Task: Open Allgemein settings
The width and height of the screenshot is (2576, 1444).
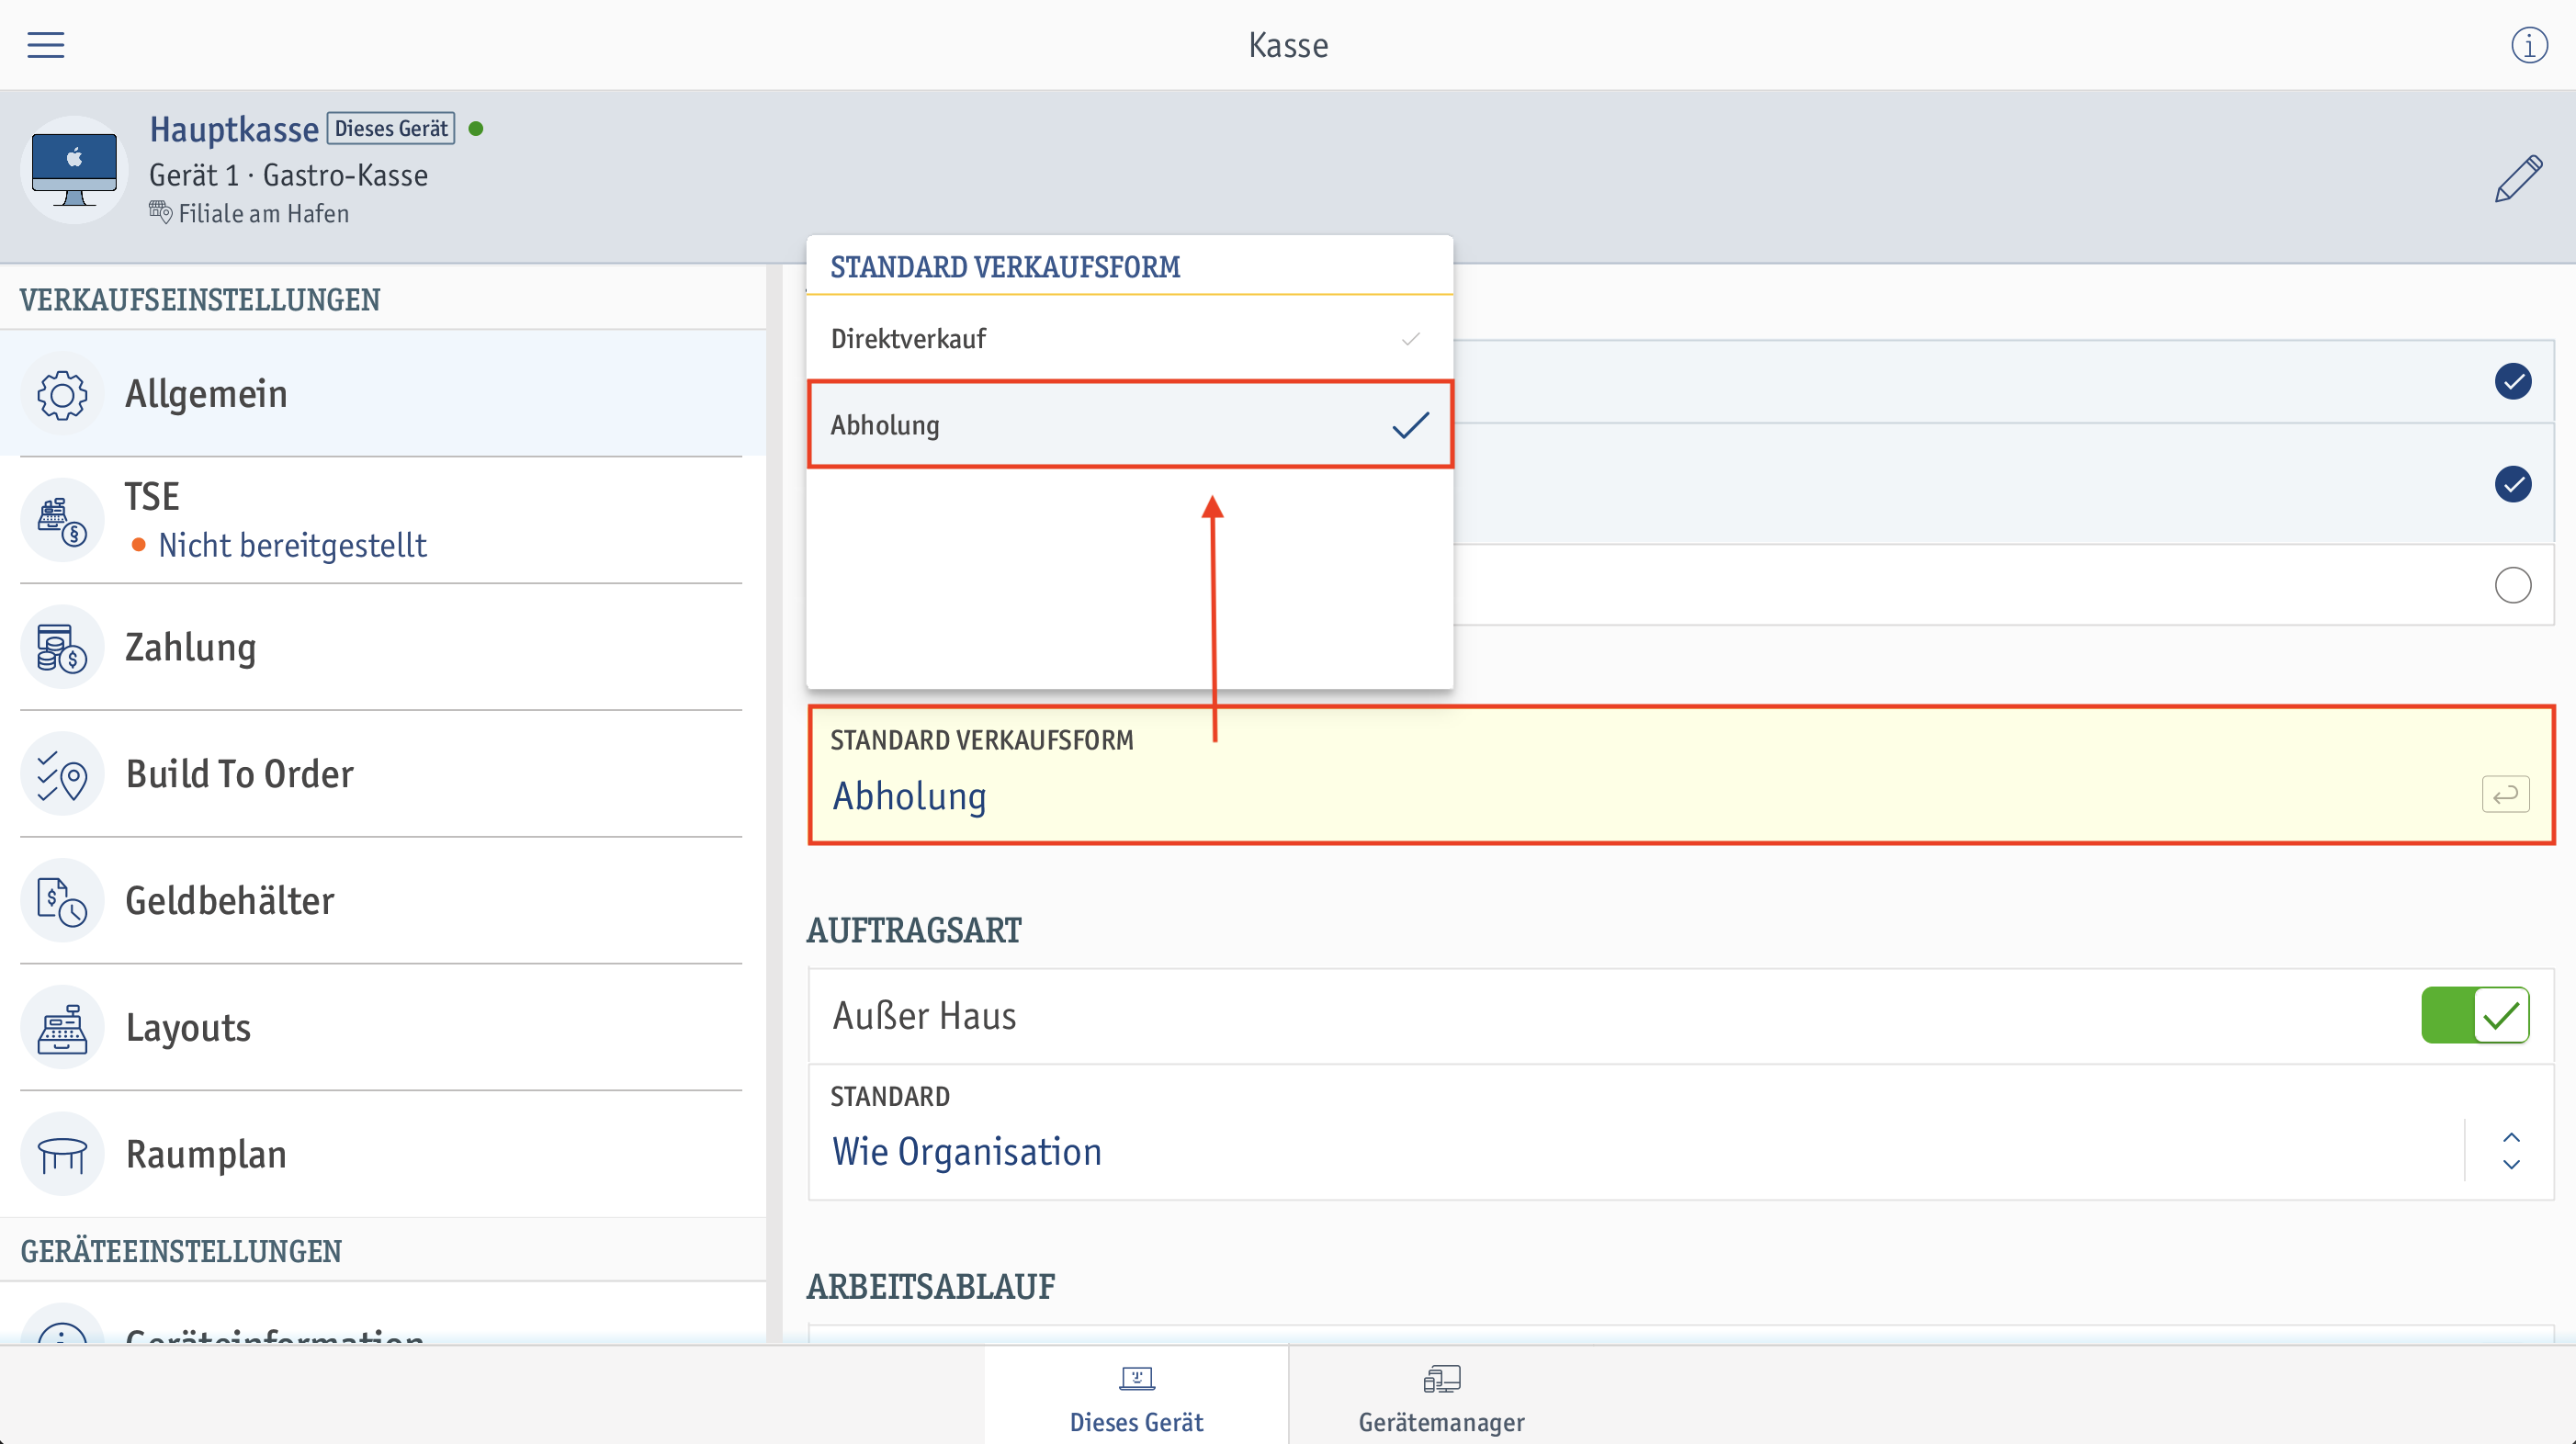Action: point(383,394)
